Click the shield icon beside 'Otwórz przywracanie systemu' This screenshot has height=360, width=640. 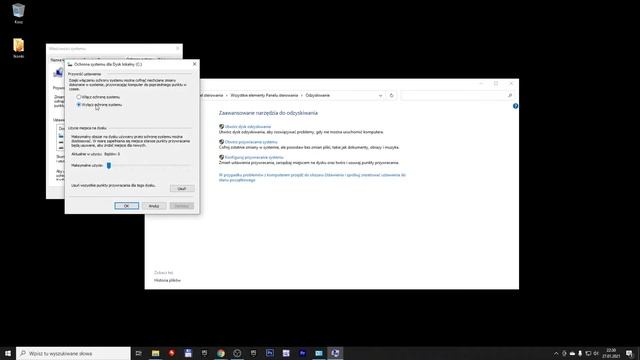(221, 142)
